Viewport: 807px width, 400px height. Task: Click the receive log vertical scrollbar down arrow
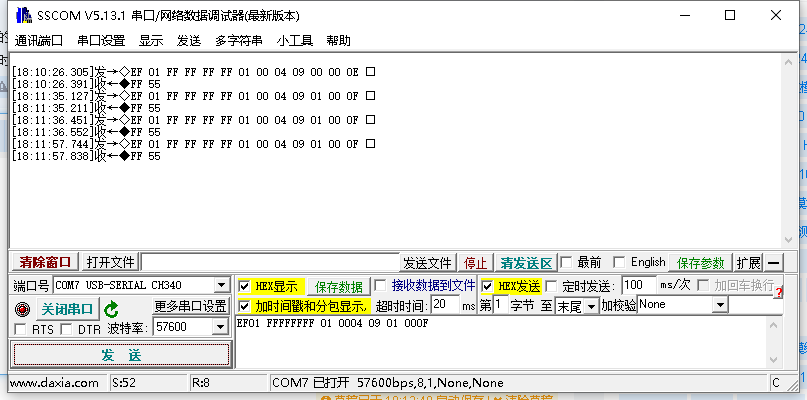click(x=788, y=240)
